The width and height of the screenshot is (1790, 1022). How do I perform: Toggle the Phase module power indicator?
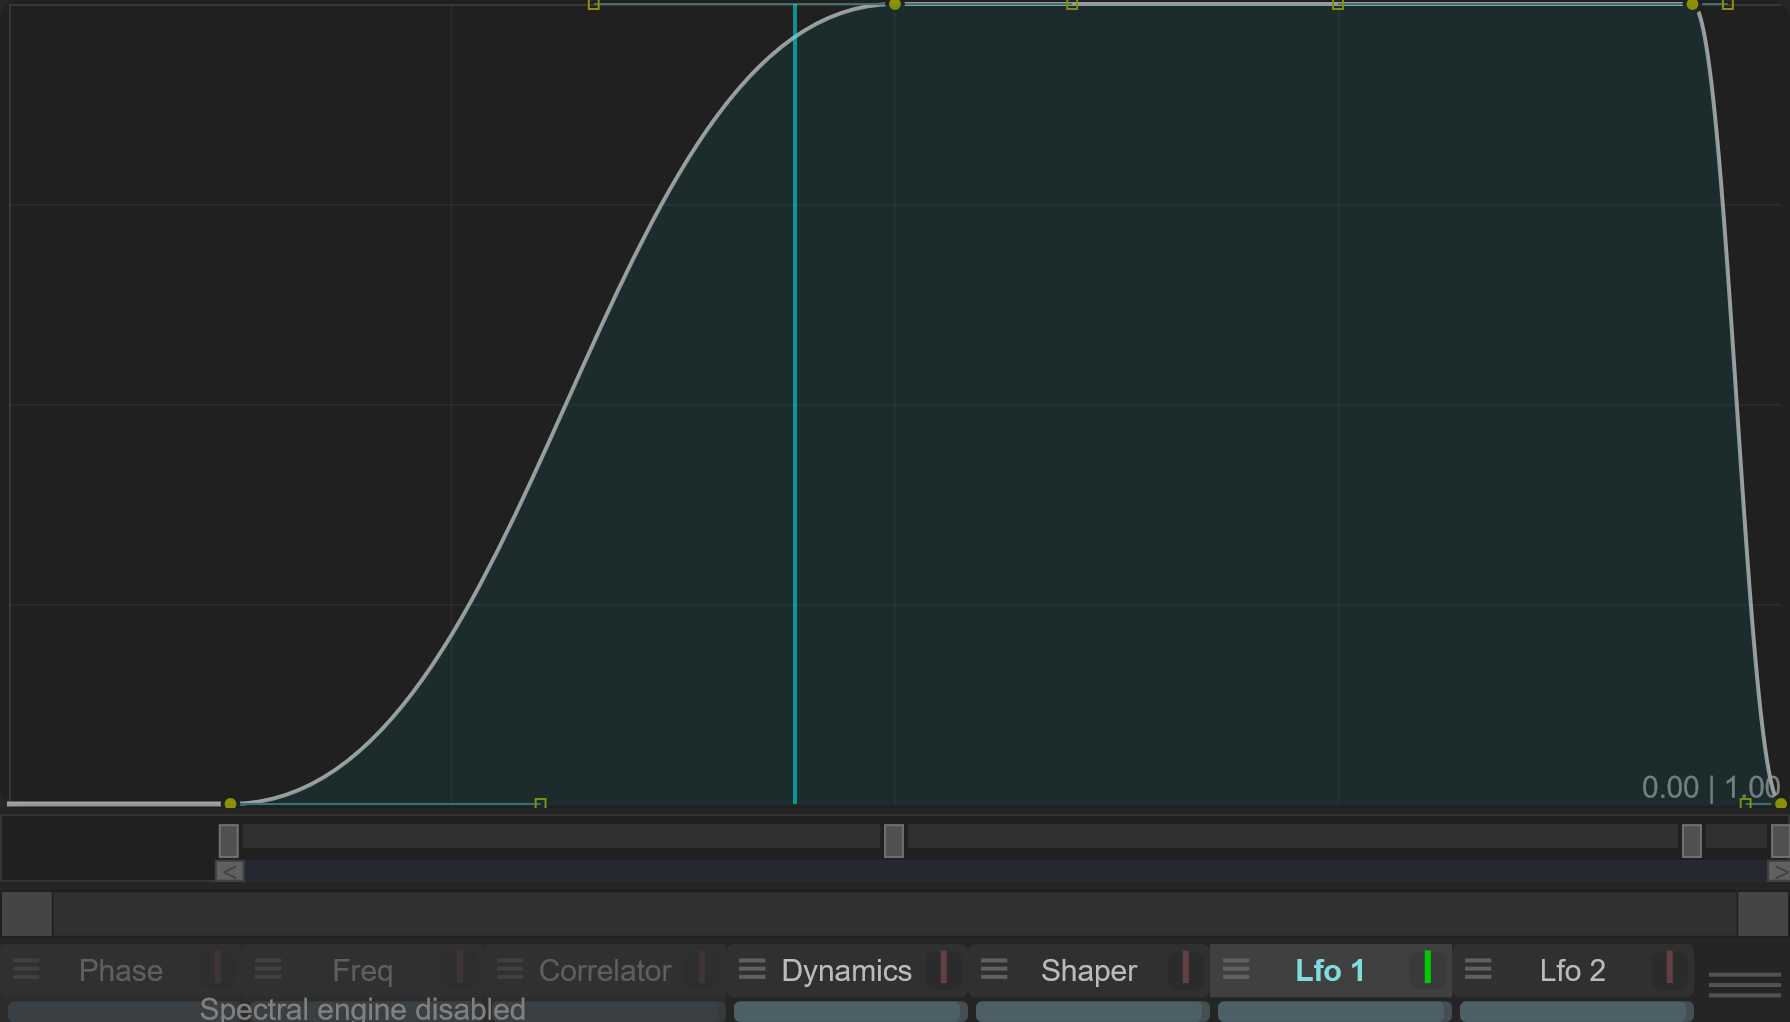(x=218, y=968)
